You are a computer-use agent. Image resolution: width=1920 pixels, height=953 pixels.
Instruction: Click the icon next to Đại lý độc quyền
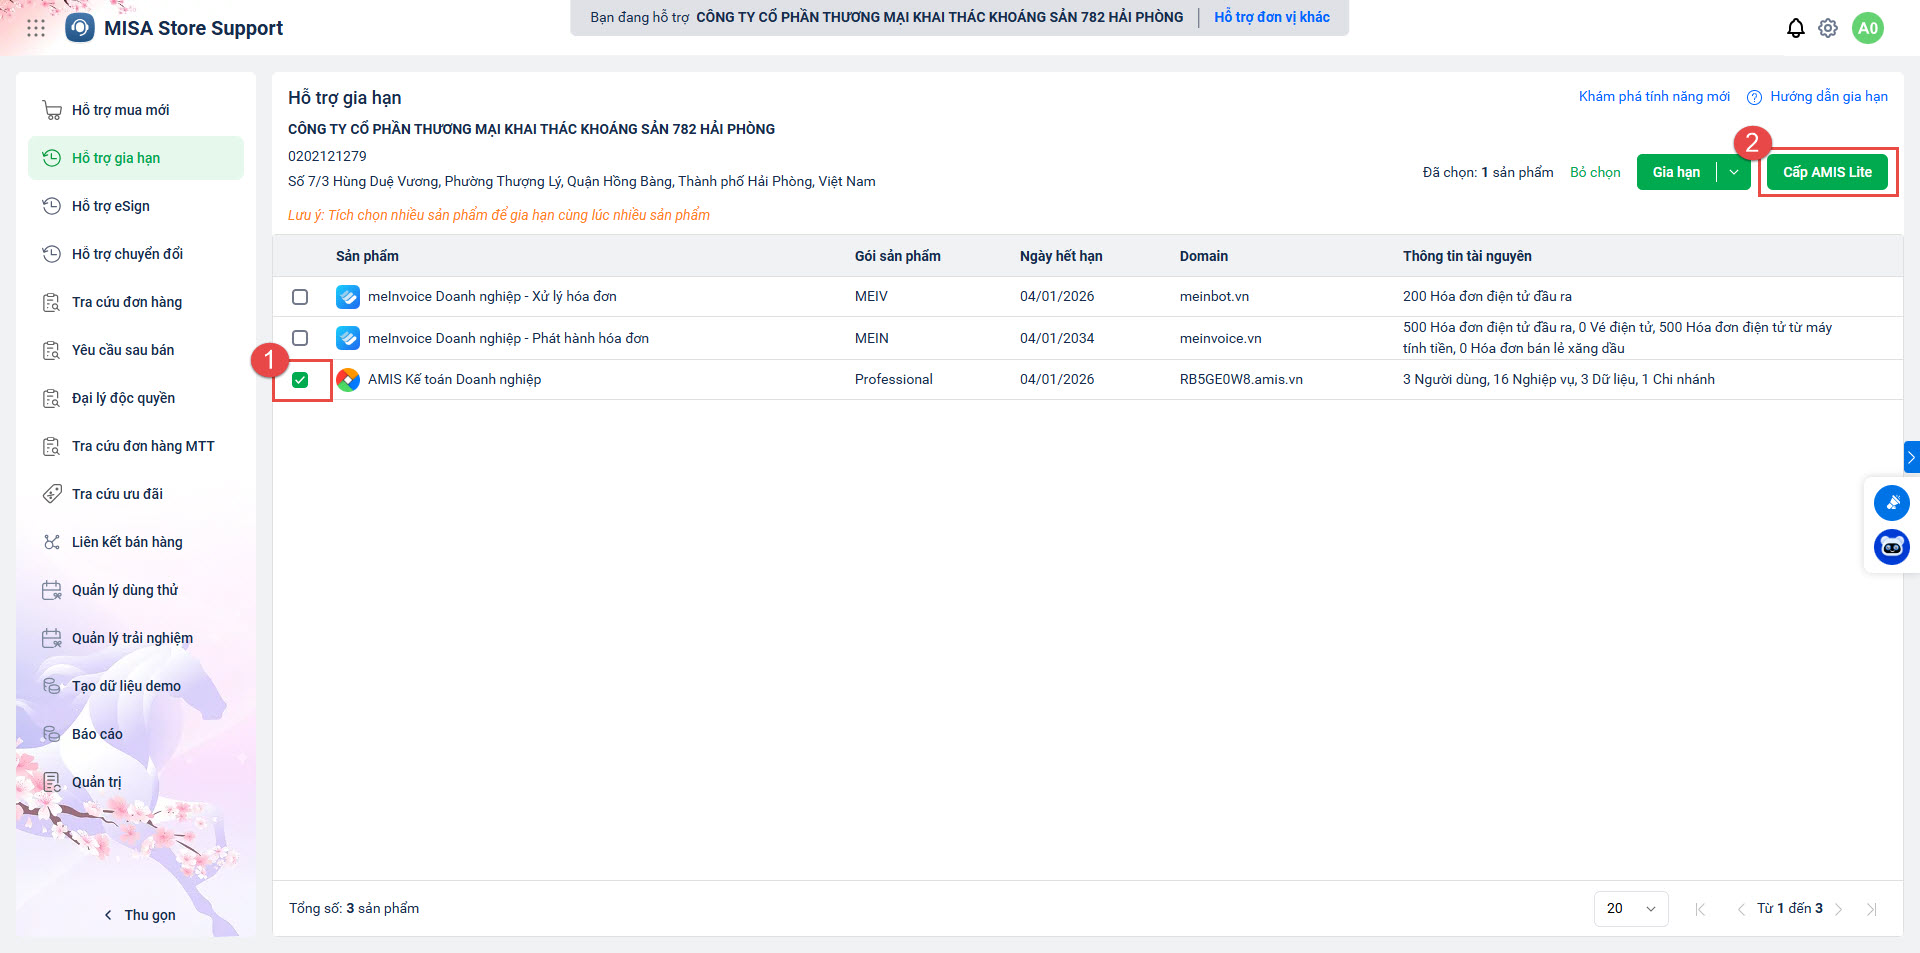coord(52,398)
